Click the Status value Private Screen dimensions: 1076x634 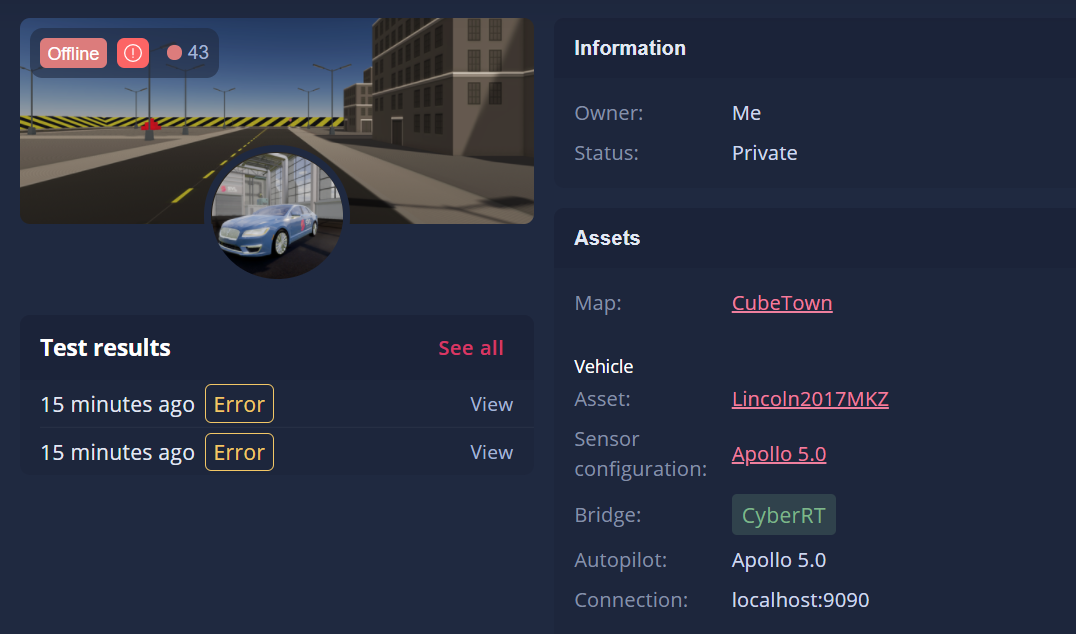(764, 152)
